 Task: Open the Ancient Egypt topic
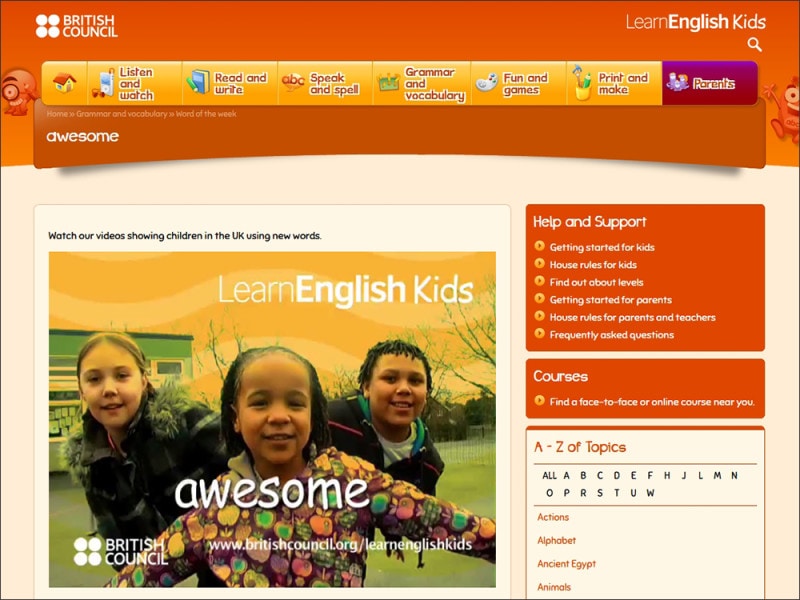[566, 564]
